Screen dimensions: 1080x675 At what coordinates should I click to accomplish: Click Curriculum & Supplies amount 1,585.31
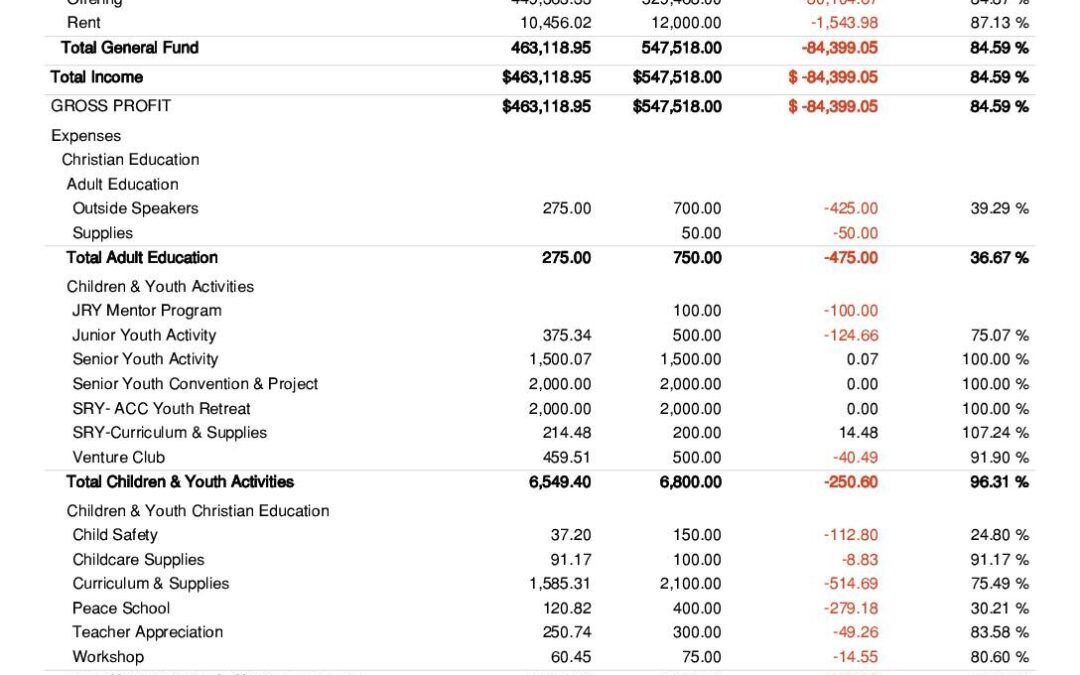pyautogui.click(x=560, y=584)
